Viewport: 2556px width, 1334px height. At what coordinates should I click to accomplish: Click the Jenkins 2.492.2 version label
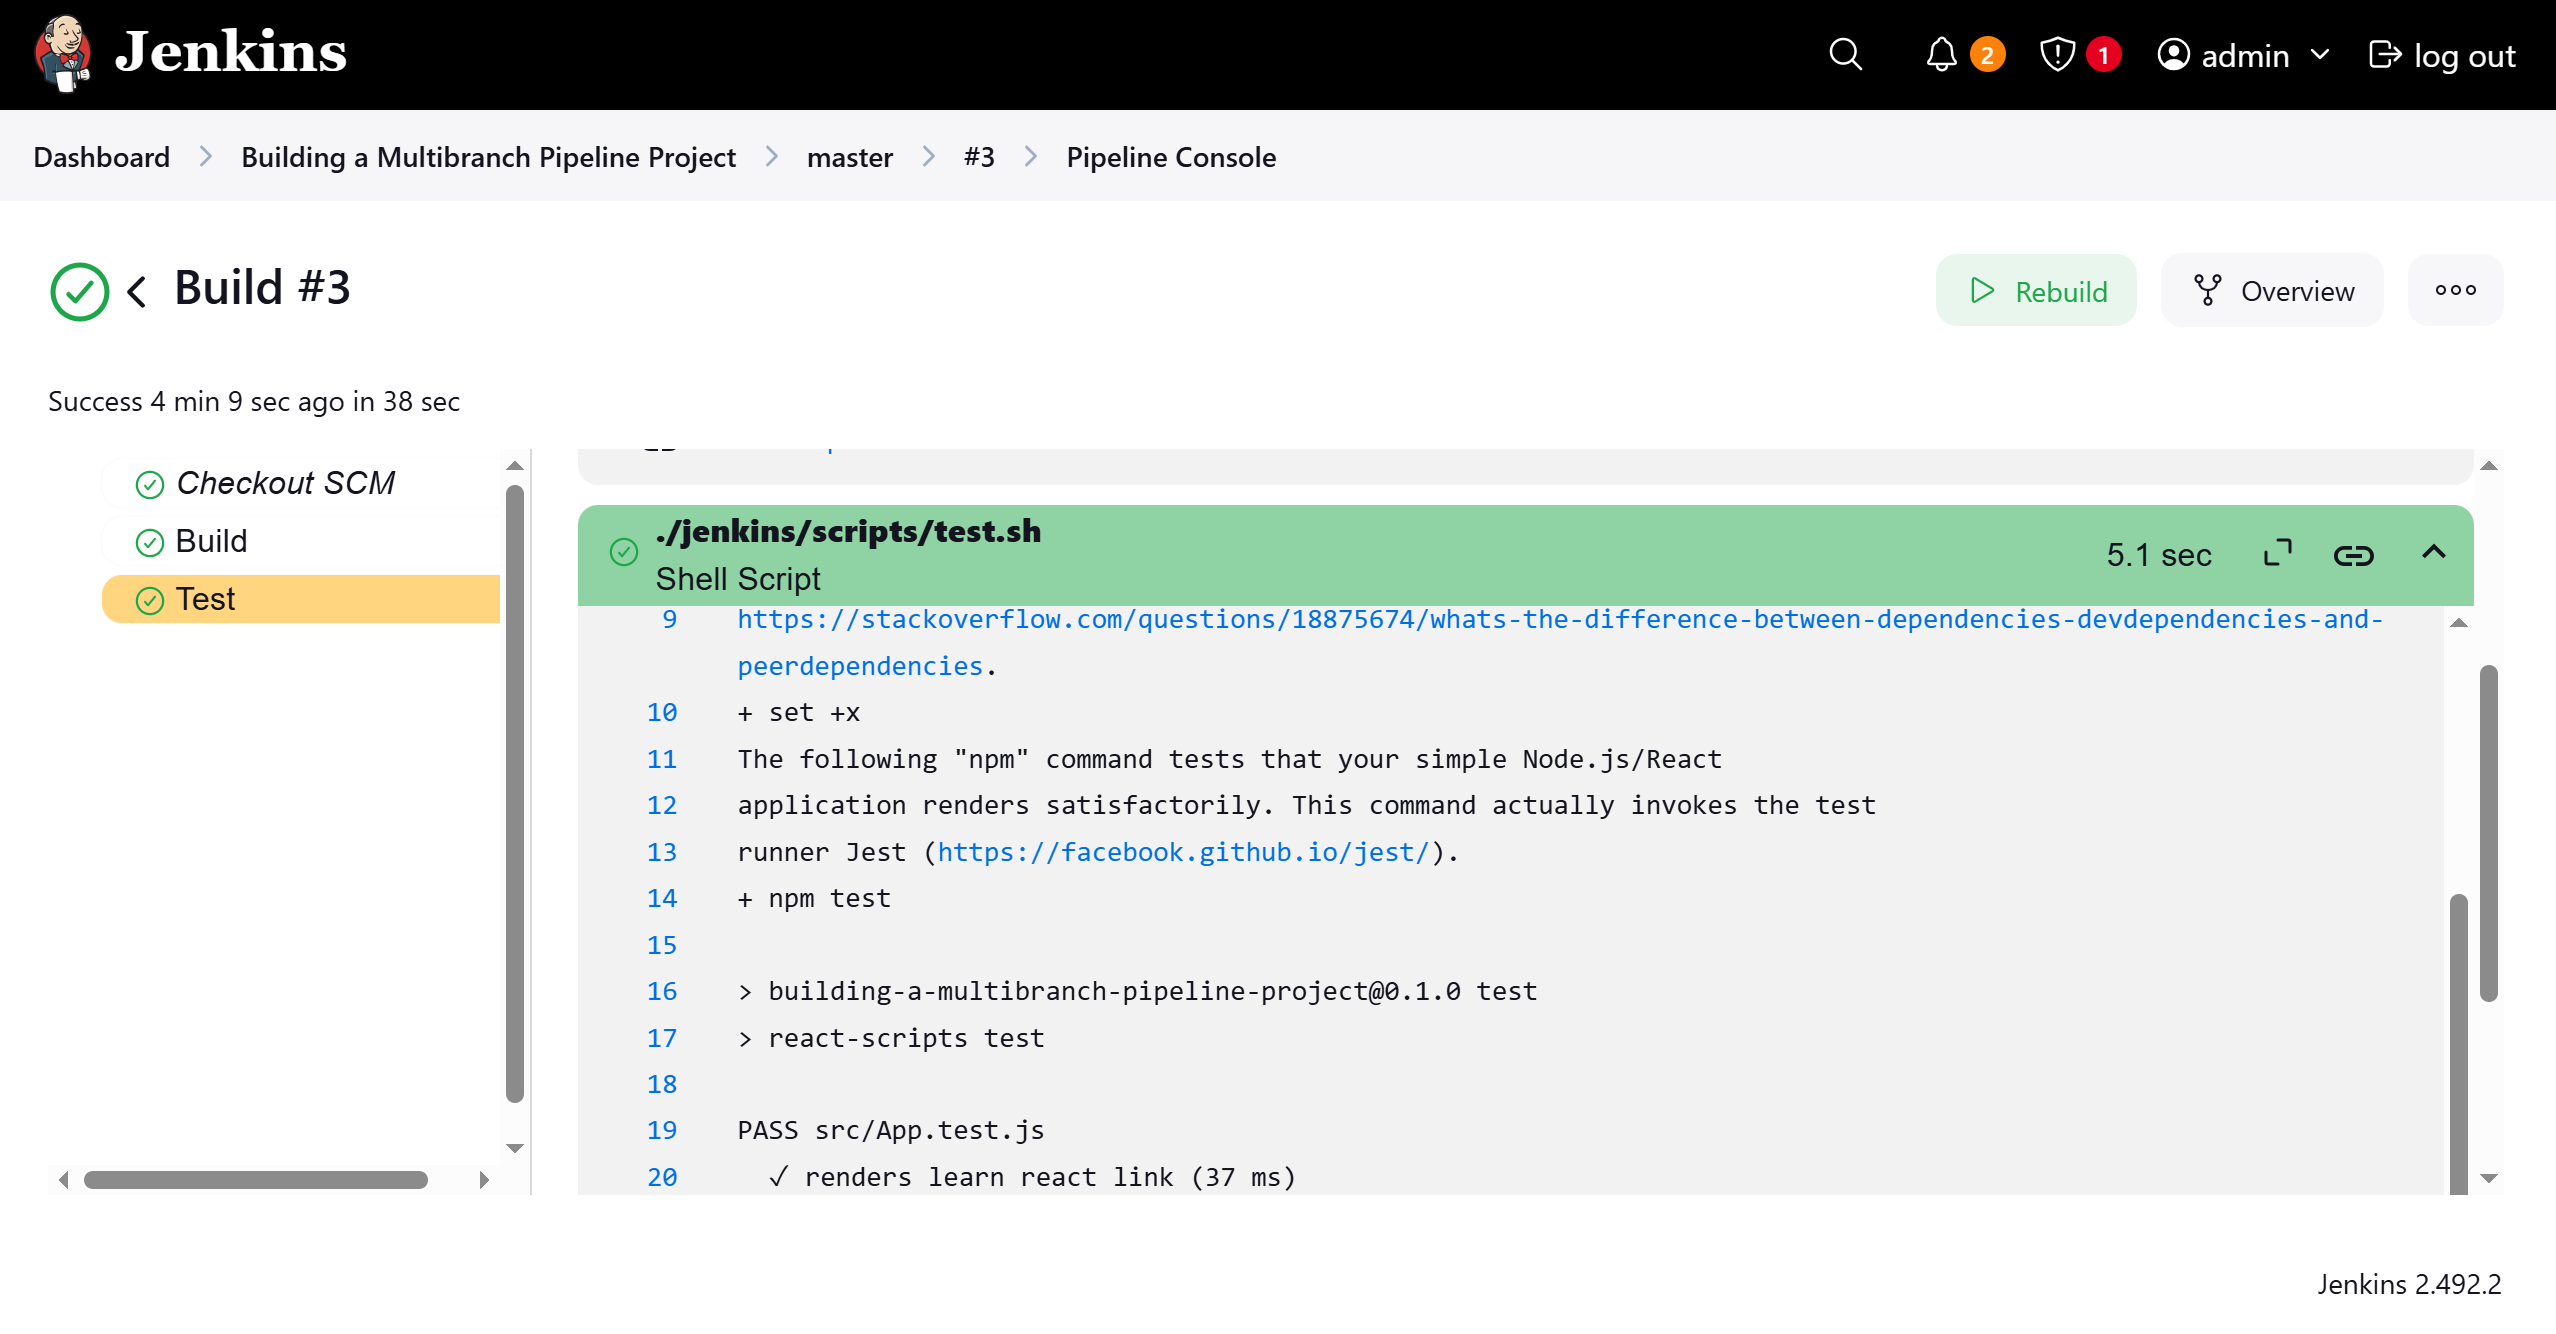[x=2409, y=1284]
